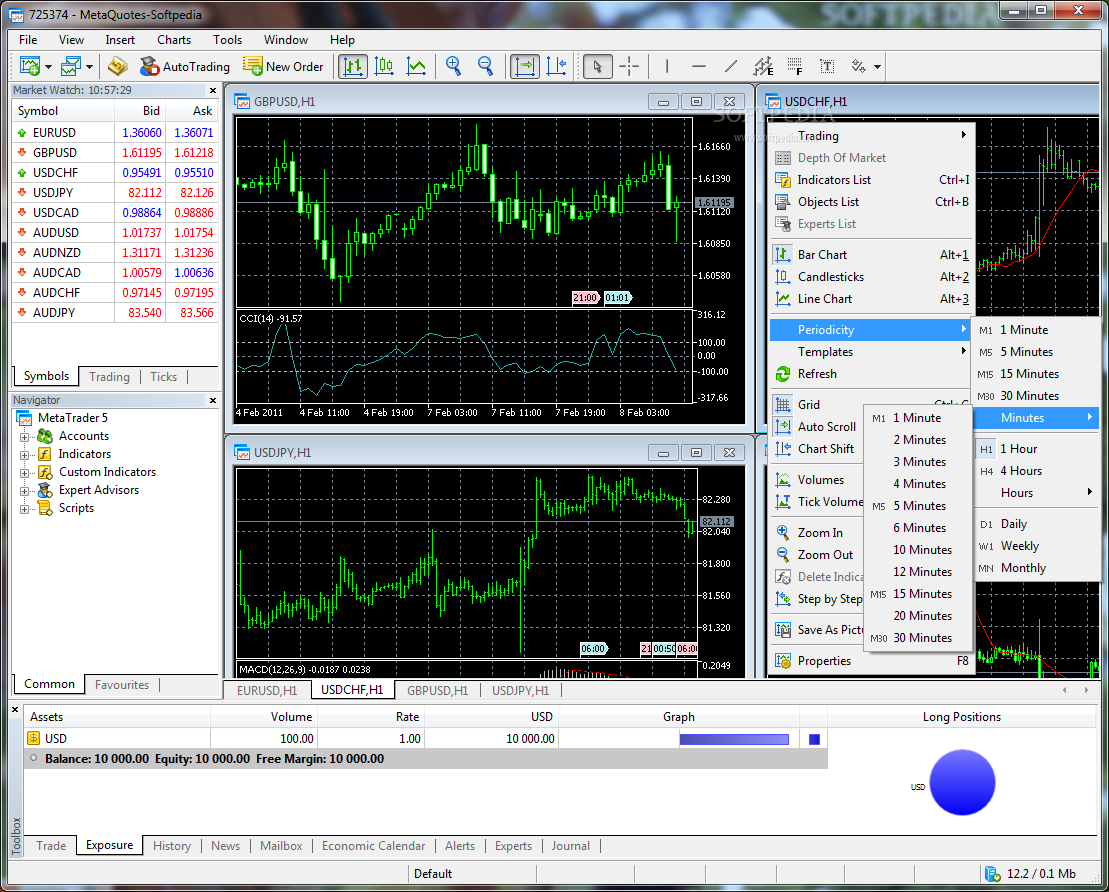Image resolution: width=1109 pixels, height=892 pixels.
Task: Choose 20 Minutes in Minutes submenu
Action: click(x=919, y=615)
